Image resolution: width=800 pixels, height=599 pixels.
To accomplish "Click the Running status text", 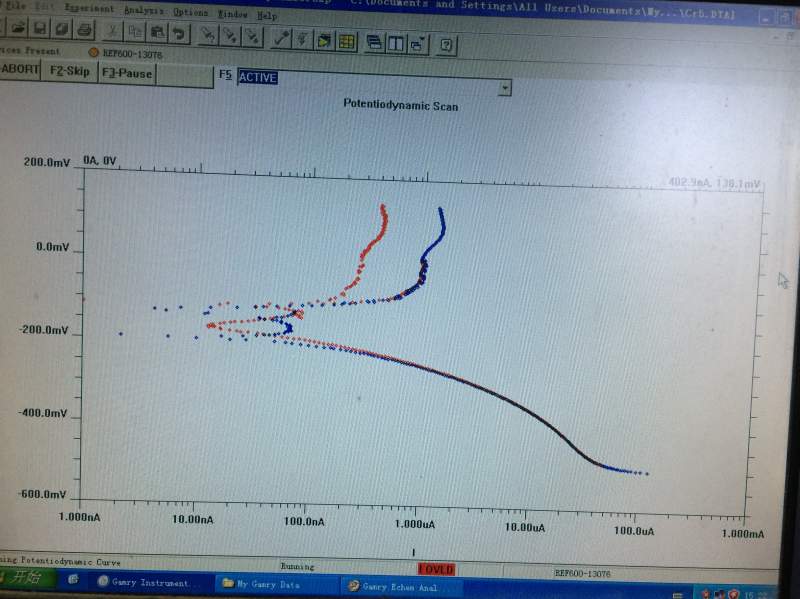I will [297, 566].
